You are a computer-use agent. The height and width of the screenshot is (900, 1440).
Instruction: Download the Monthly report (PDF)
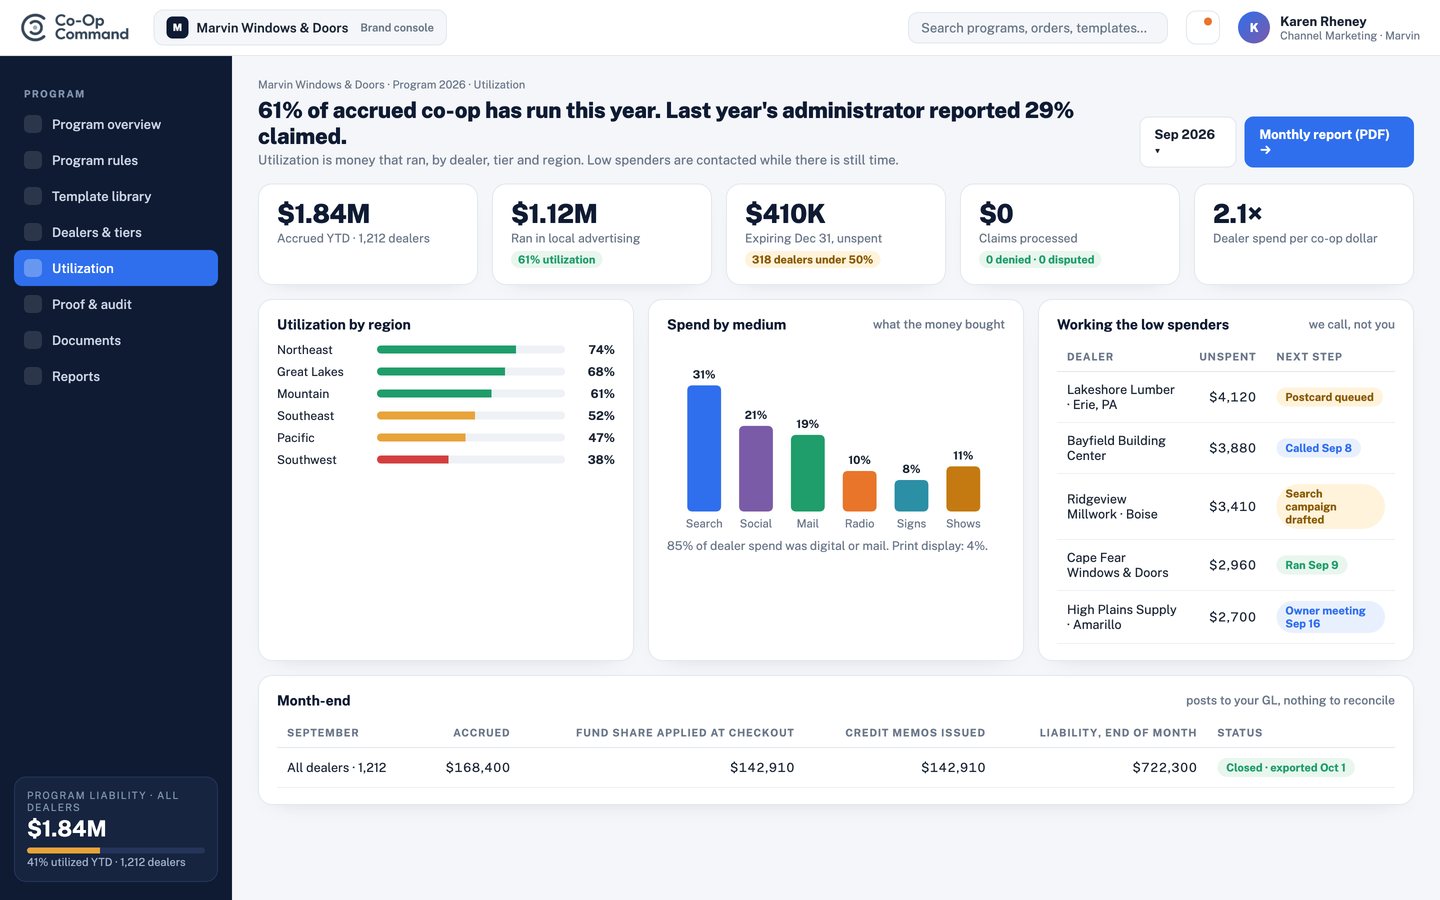click(1329, 142)
